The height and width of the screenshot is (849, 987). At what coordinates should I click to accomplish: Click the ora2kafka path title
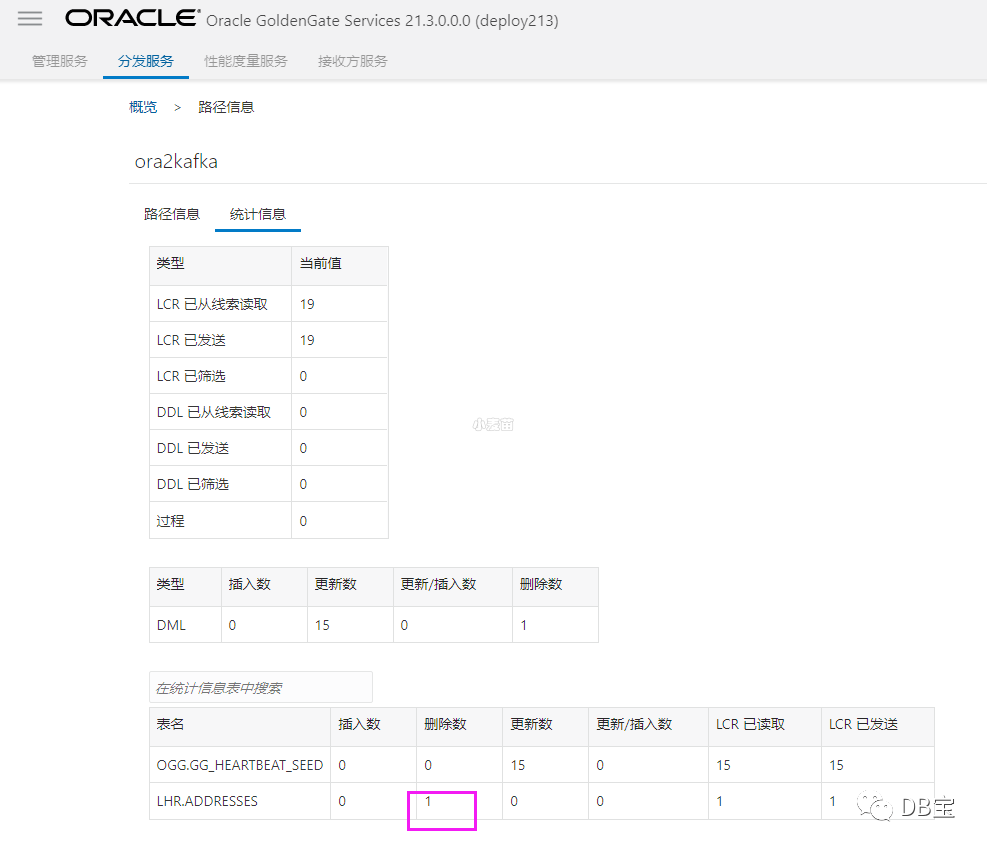coord(176,162)
